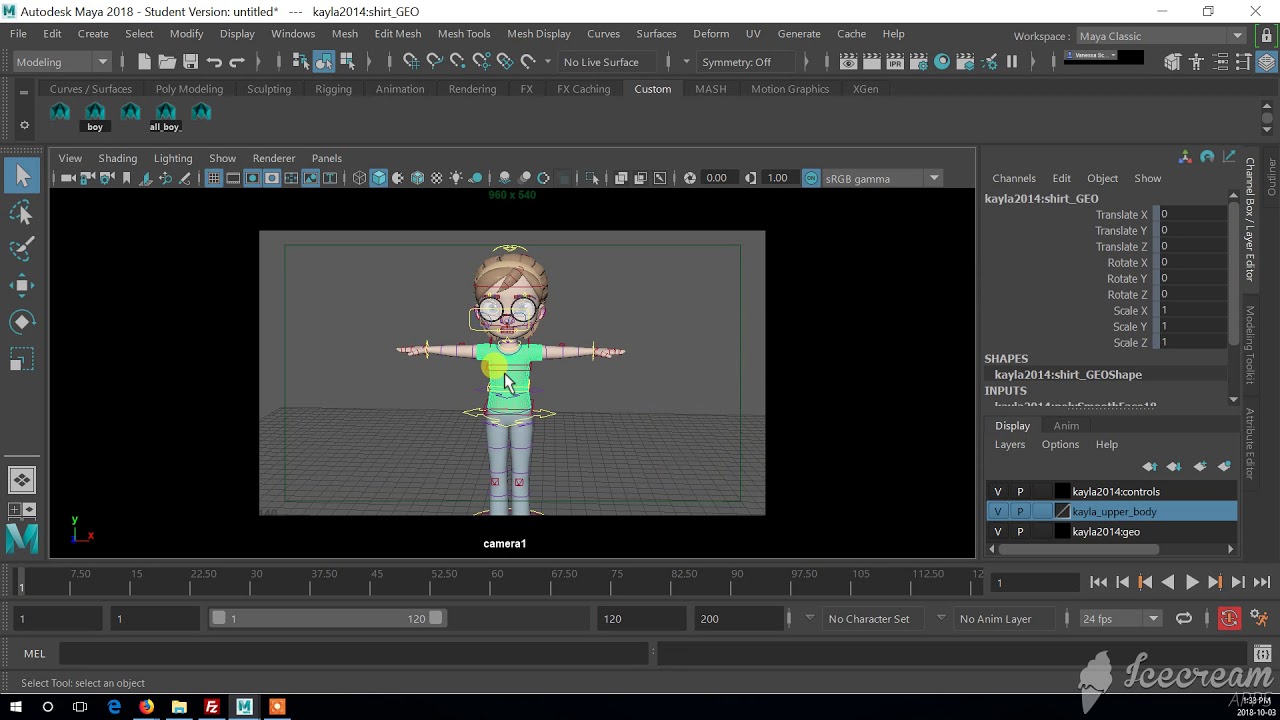
Task: Open Hypershade from the status line
Action: pos(942,62)
